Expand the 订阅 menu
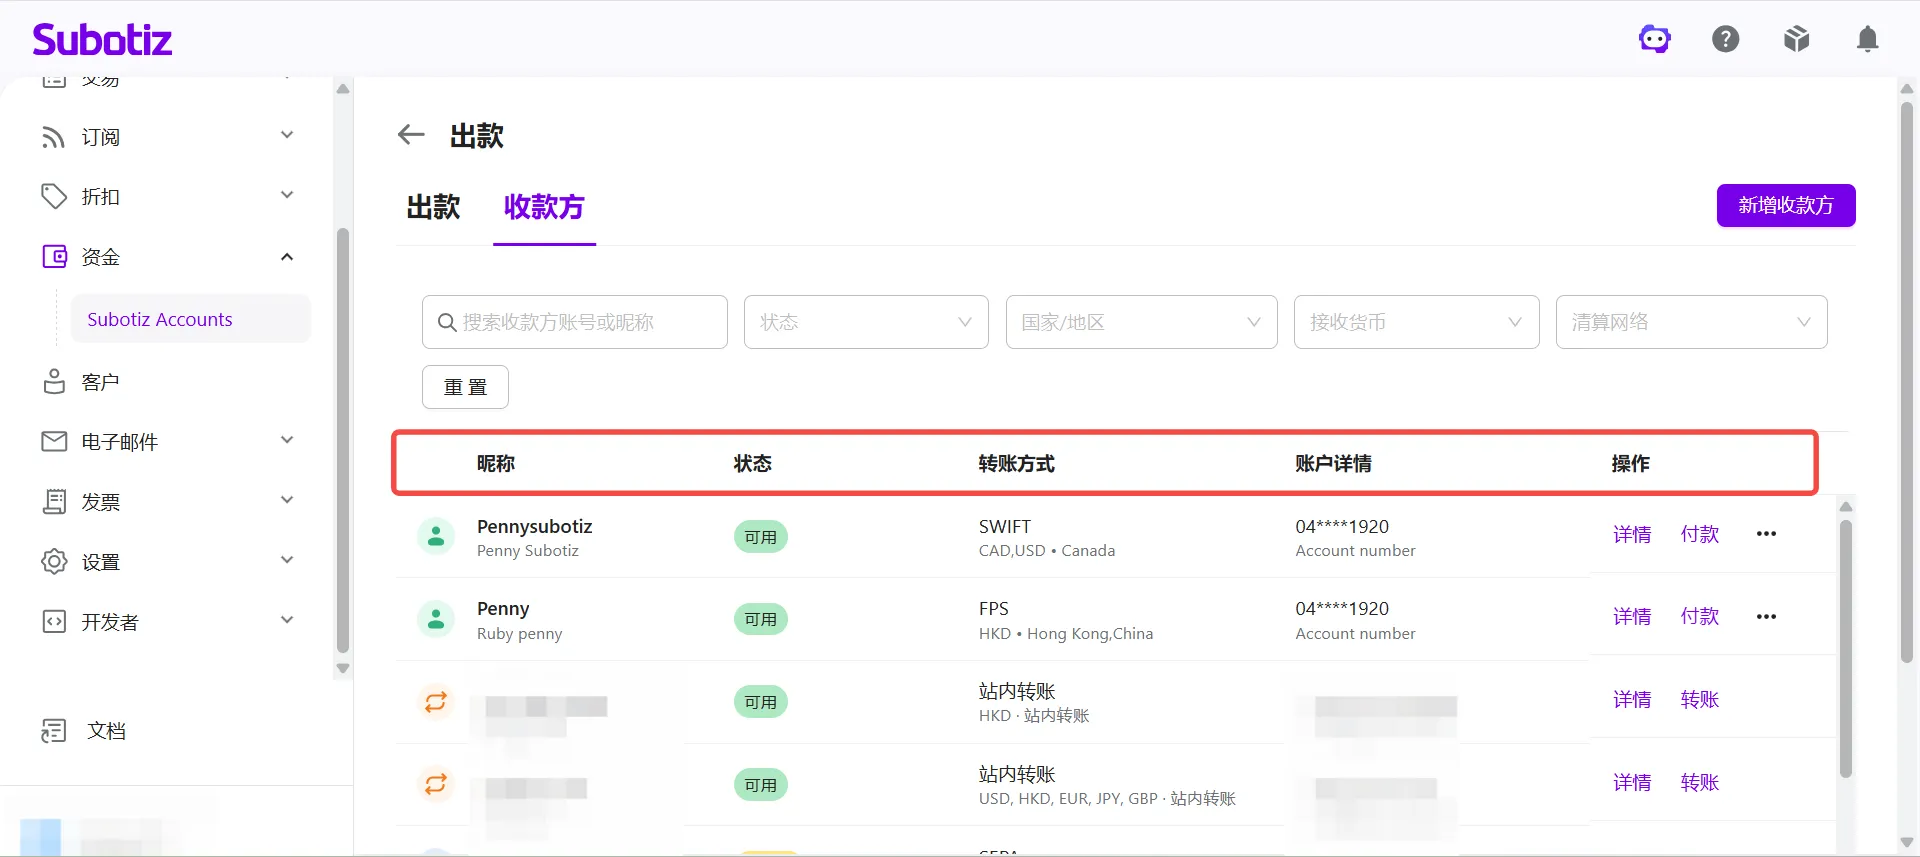The height and width of the screenshot is (857, 1920). (287, 135)
